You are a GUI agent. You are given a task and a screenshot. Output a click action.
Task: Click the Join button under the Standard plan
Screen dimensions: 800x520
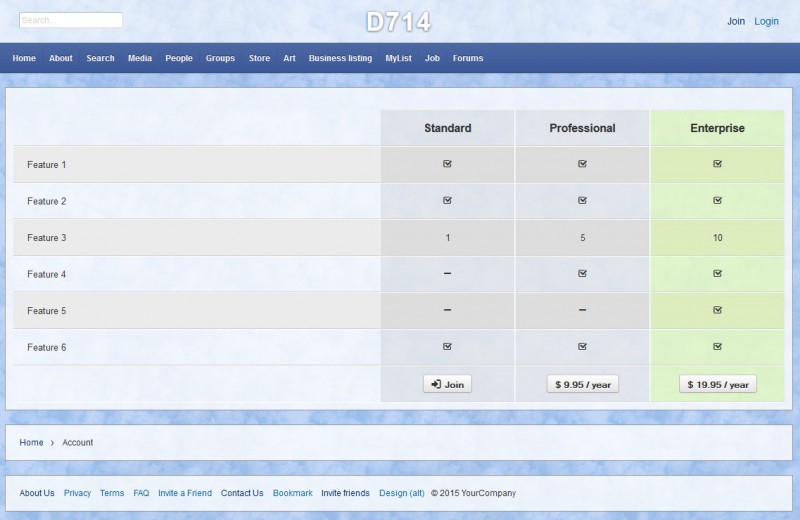click(447, 384)
